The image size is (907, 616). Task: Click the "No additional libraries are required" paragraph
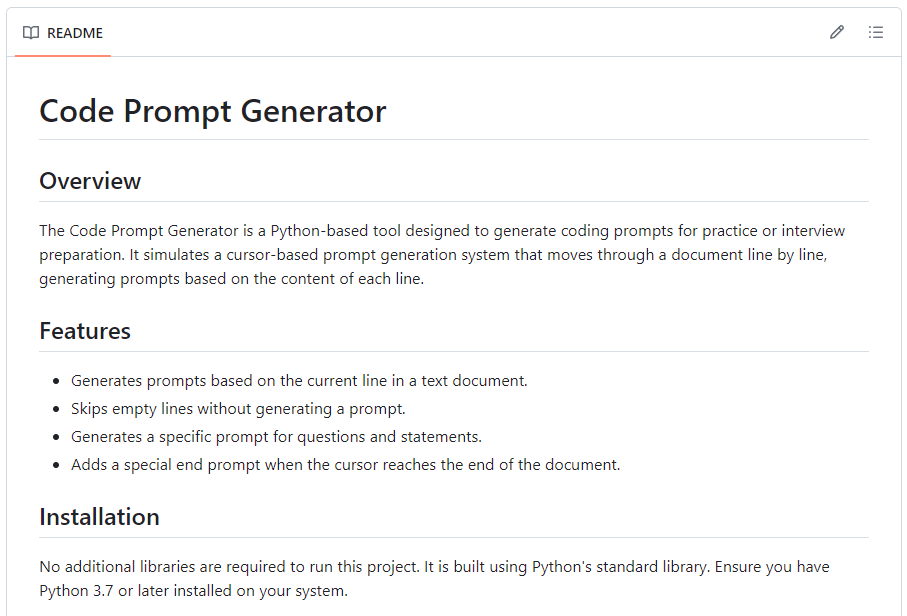(x=434, y=567)
